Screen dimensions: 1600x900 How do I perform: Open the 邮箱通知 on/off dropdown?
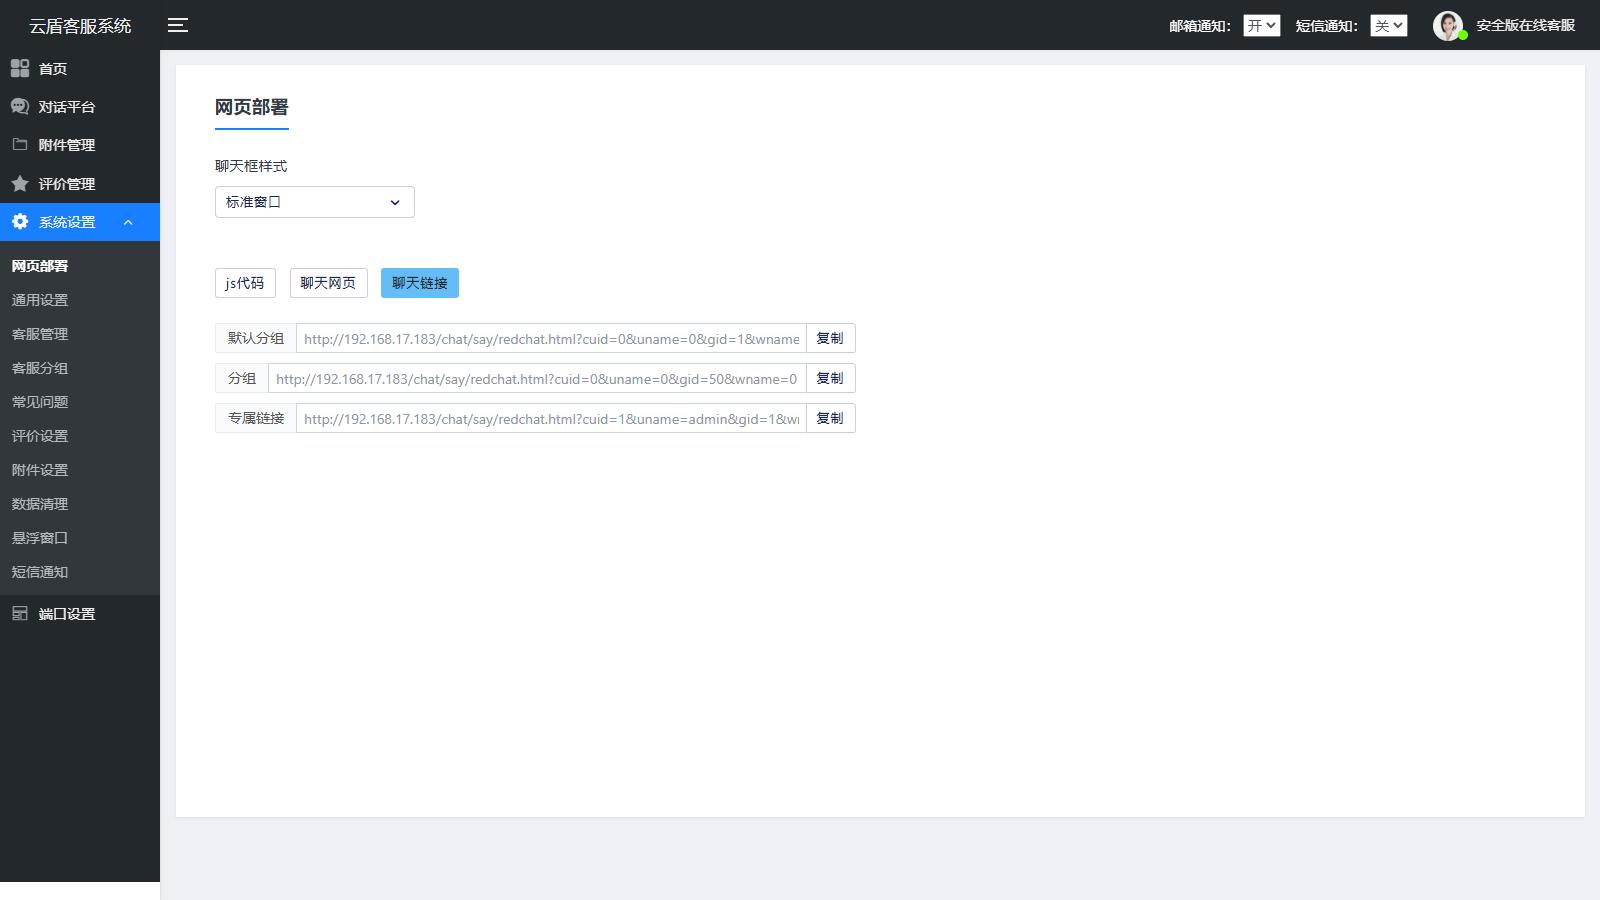[1261, 26]
